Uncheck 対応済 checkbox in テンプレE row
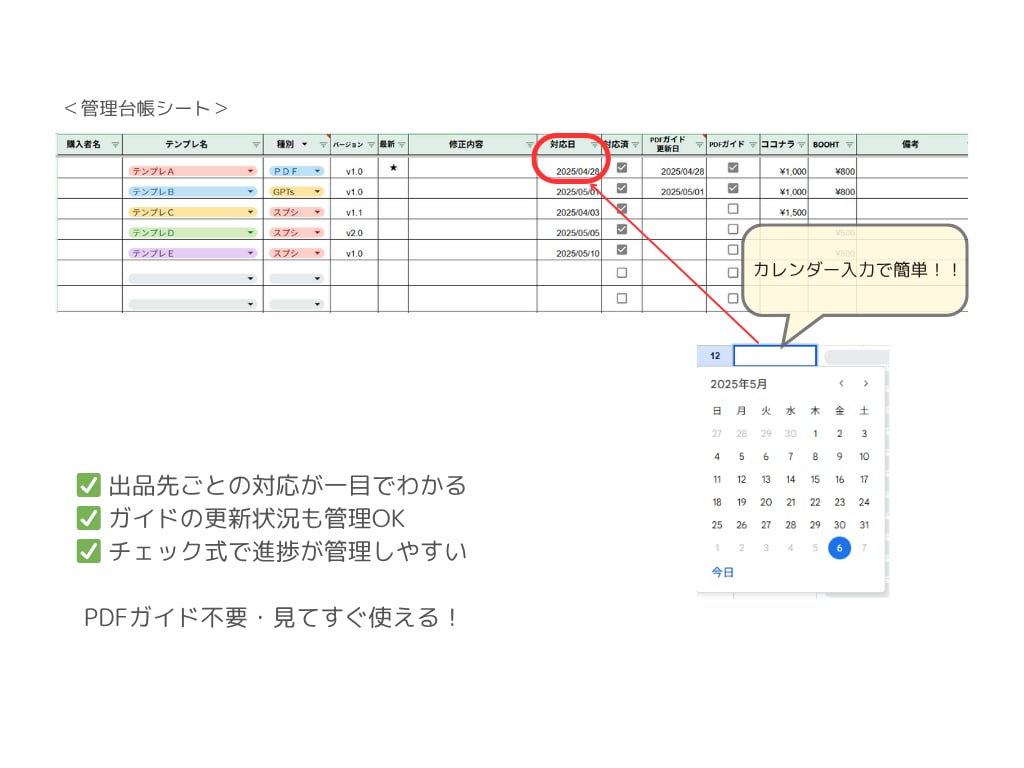The height and width of the screenshot is (768, 1024). (x=622, y=249)
